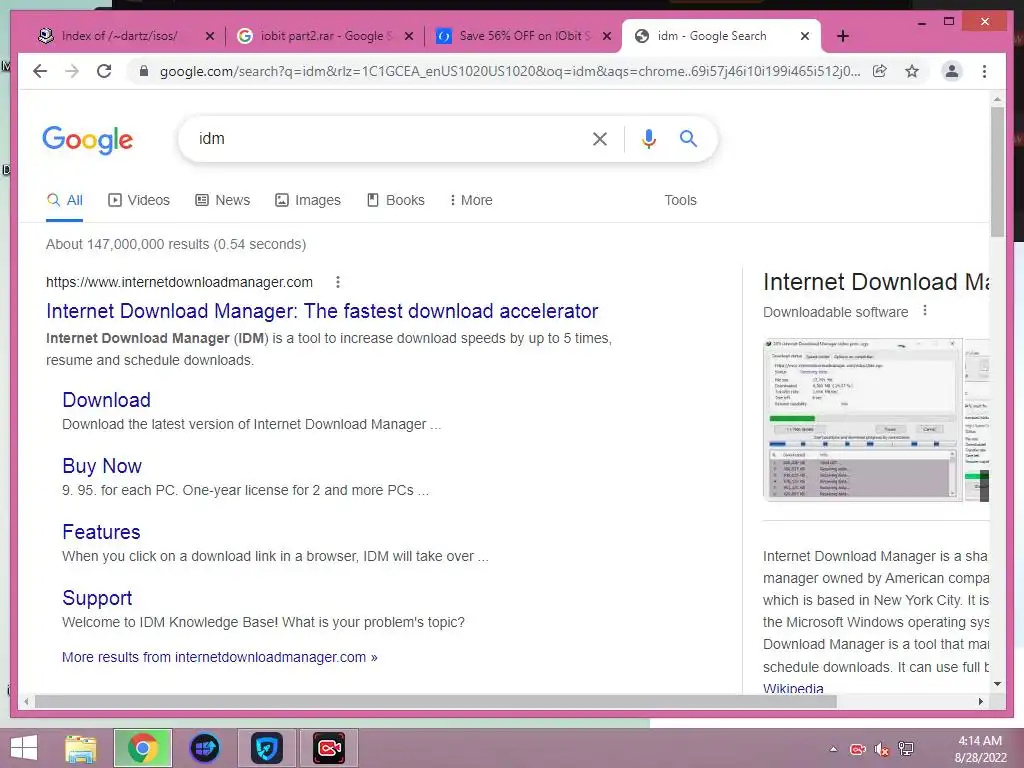This screenshot has height=768, width=1024.
Task: Clear the search box with X icon
Action: tap(600, 138)
